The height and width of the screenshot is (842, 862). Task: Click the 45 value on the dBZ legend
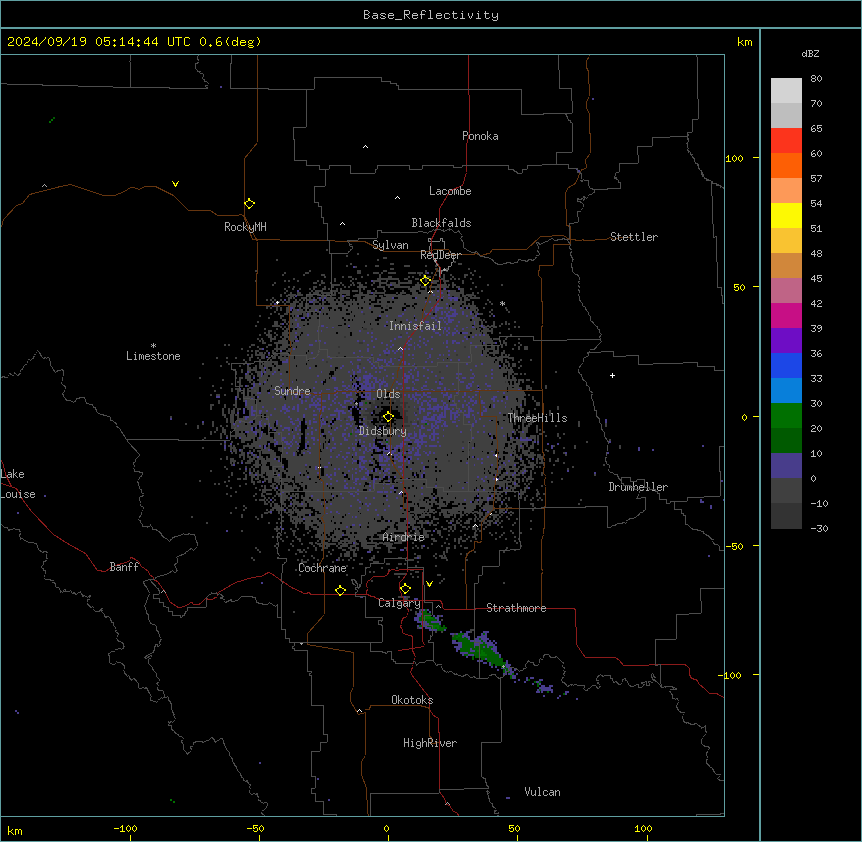pos(816,278)
